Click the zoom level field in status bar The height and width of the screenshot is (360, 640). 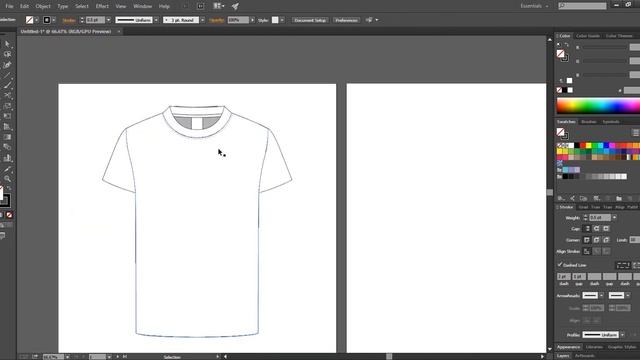[x=53, y=357]
